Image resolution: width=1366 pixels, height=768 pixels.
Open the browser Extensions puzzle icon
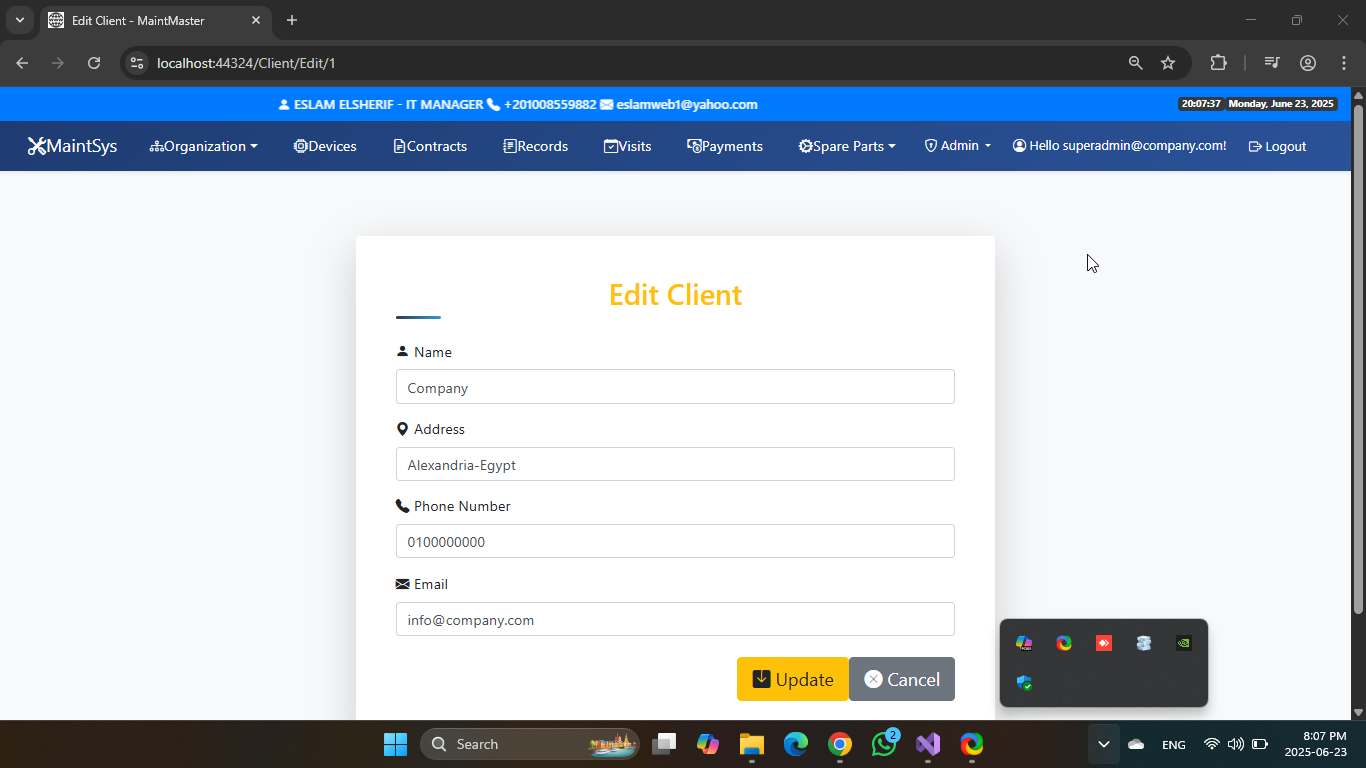coord(1218,63)
